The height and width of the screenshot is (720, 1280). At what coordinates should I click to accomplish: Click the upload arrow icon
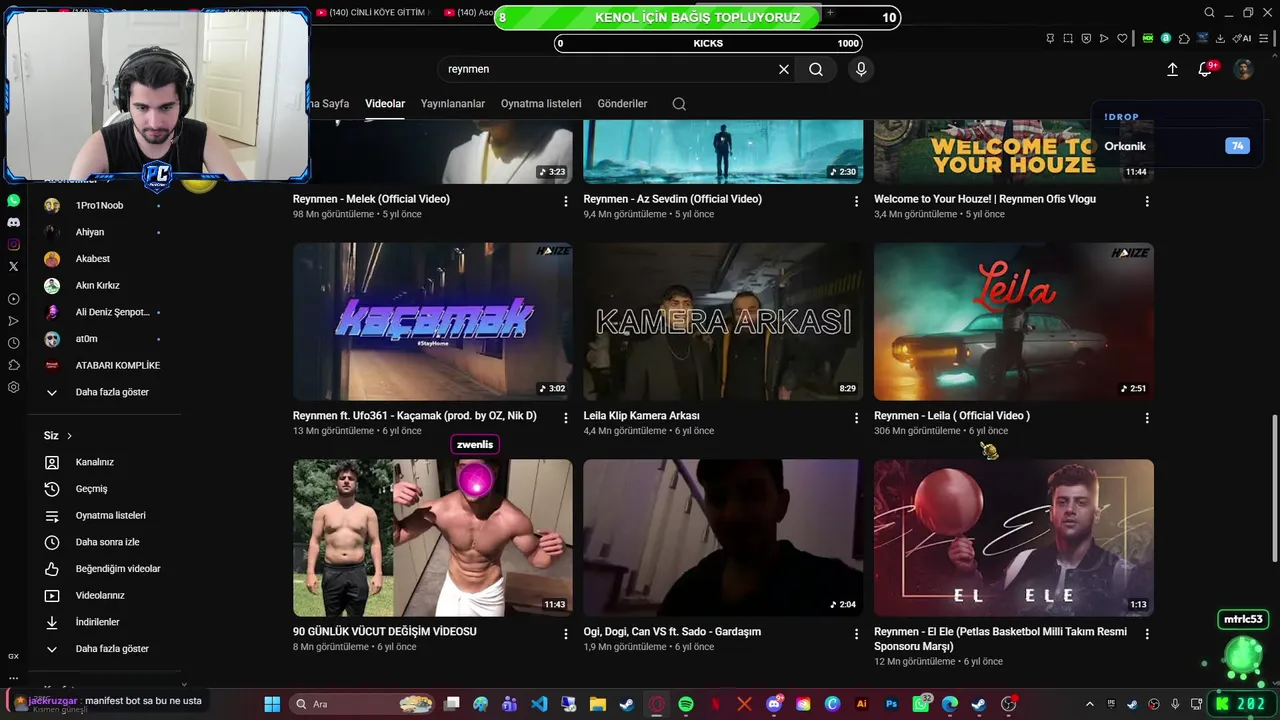[x=1173, y=69]
